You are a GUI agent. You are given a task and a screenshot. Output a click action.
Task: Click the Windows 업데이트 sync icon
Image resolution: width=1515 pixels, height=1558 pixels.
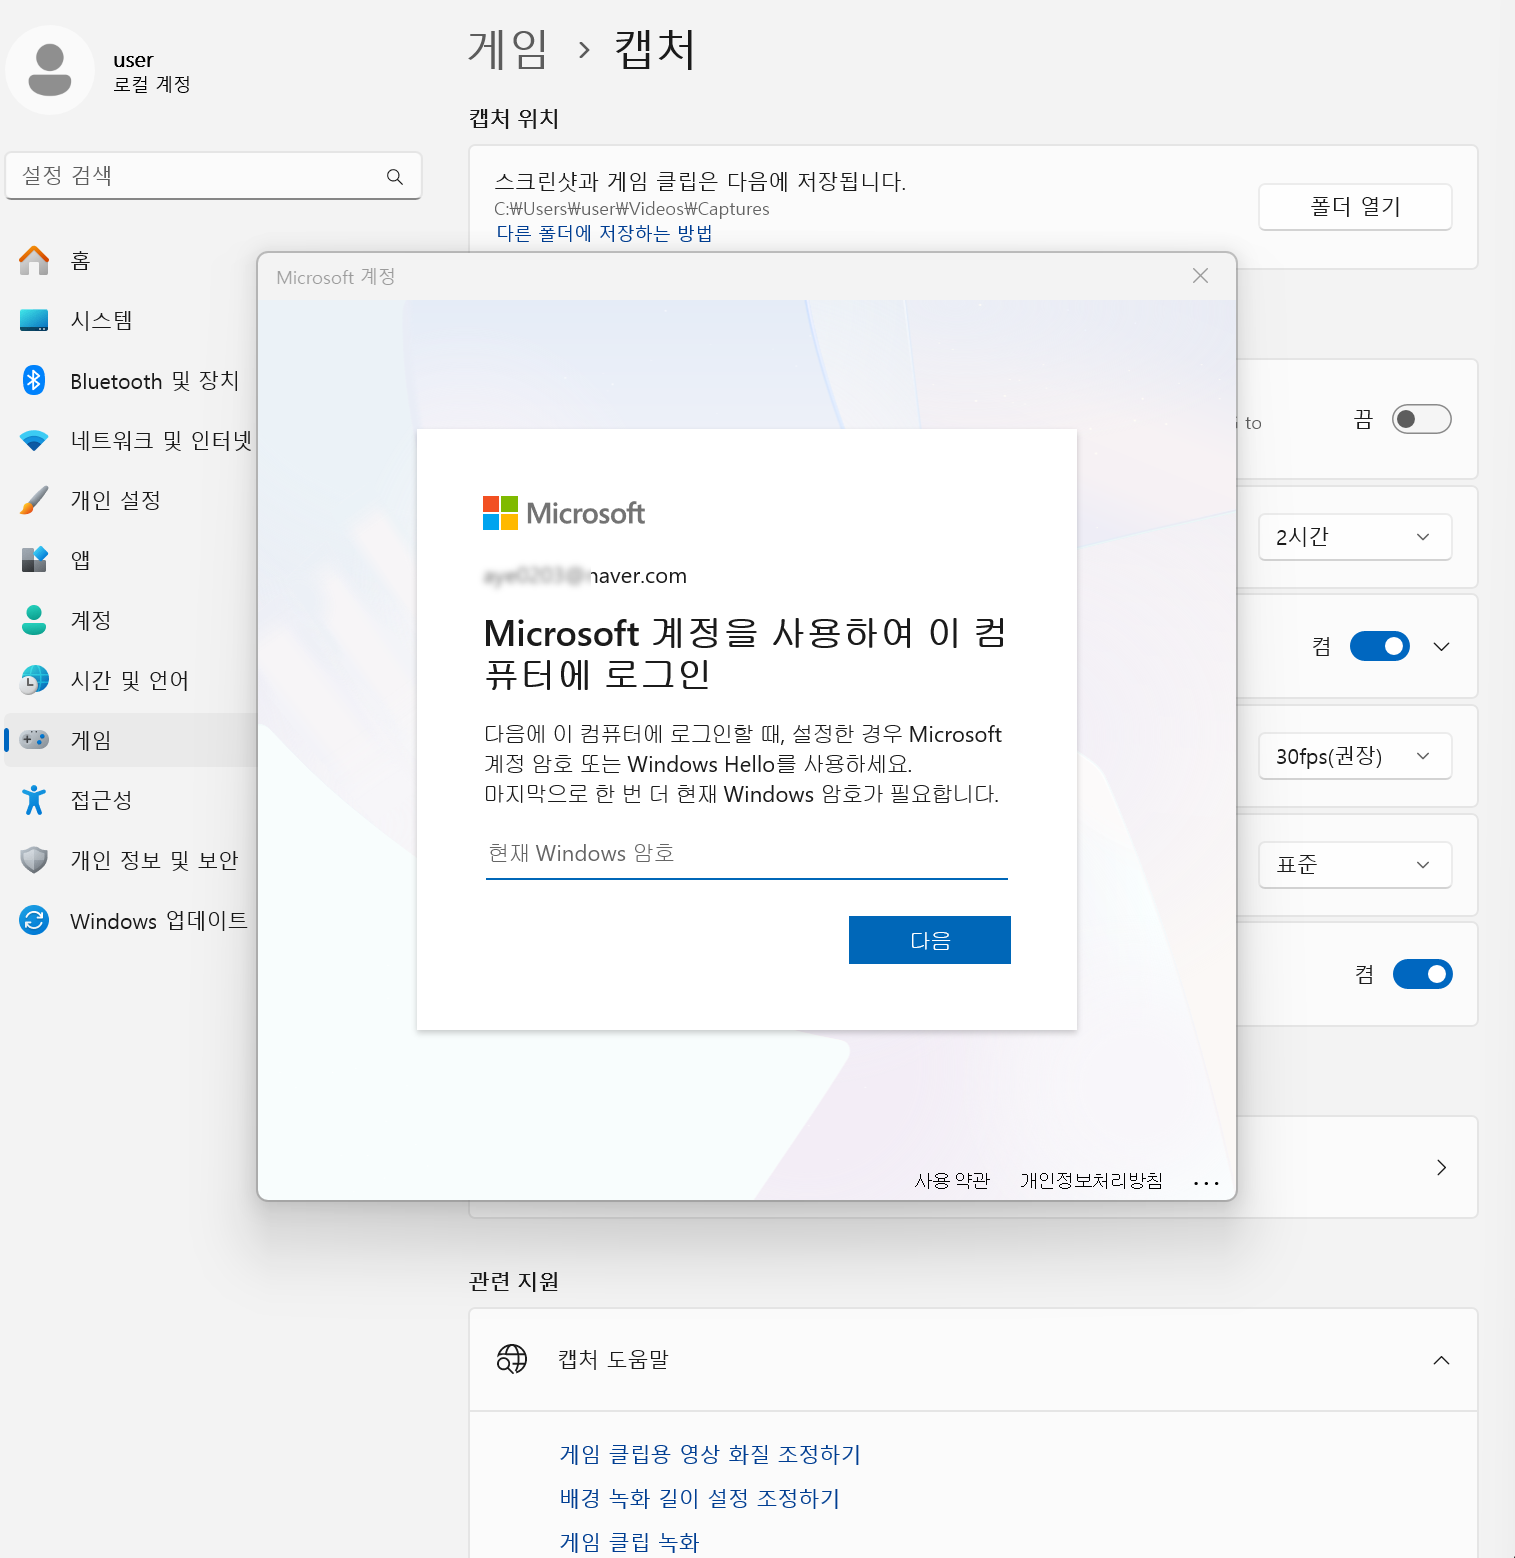(x=34, y=920)
